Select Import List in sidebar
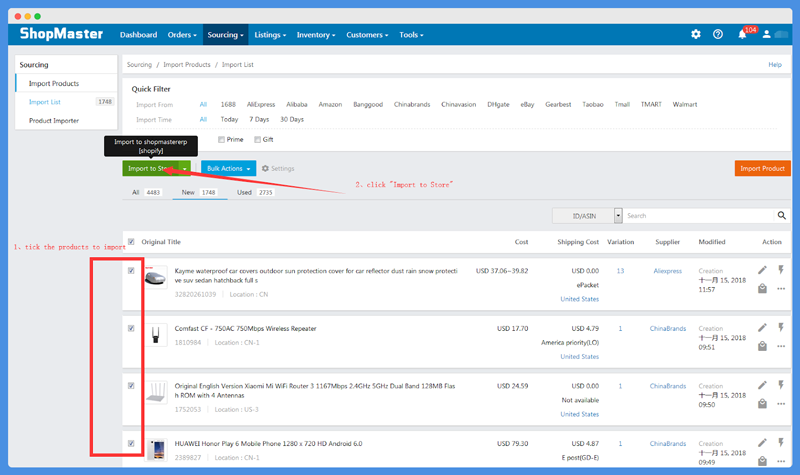This screenshot has width=800, height=475. point(44,102)
